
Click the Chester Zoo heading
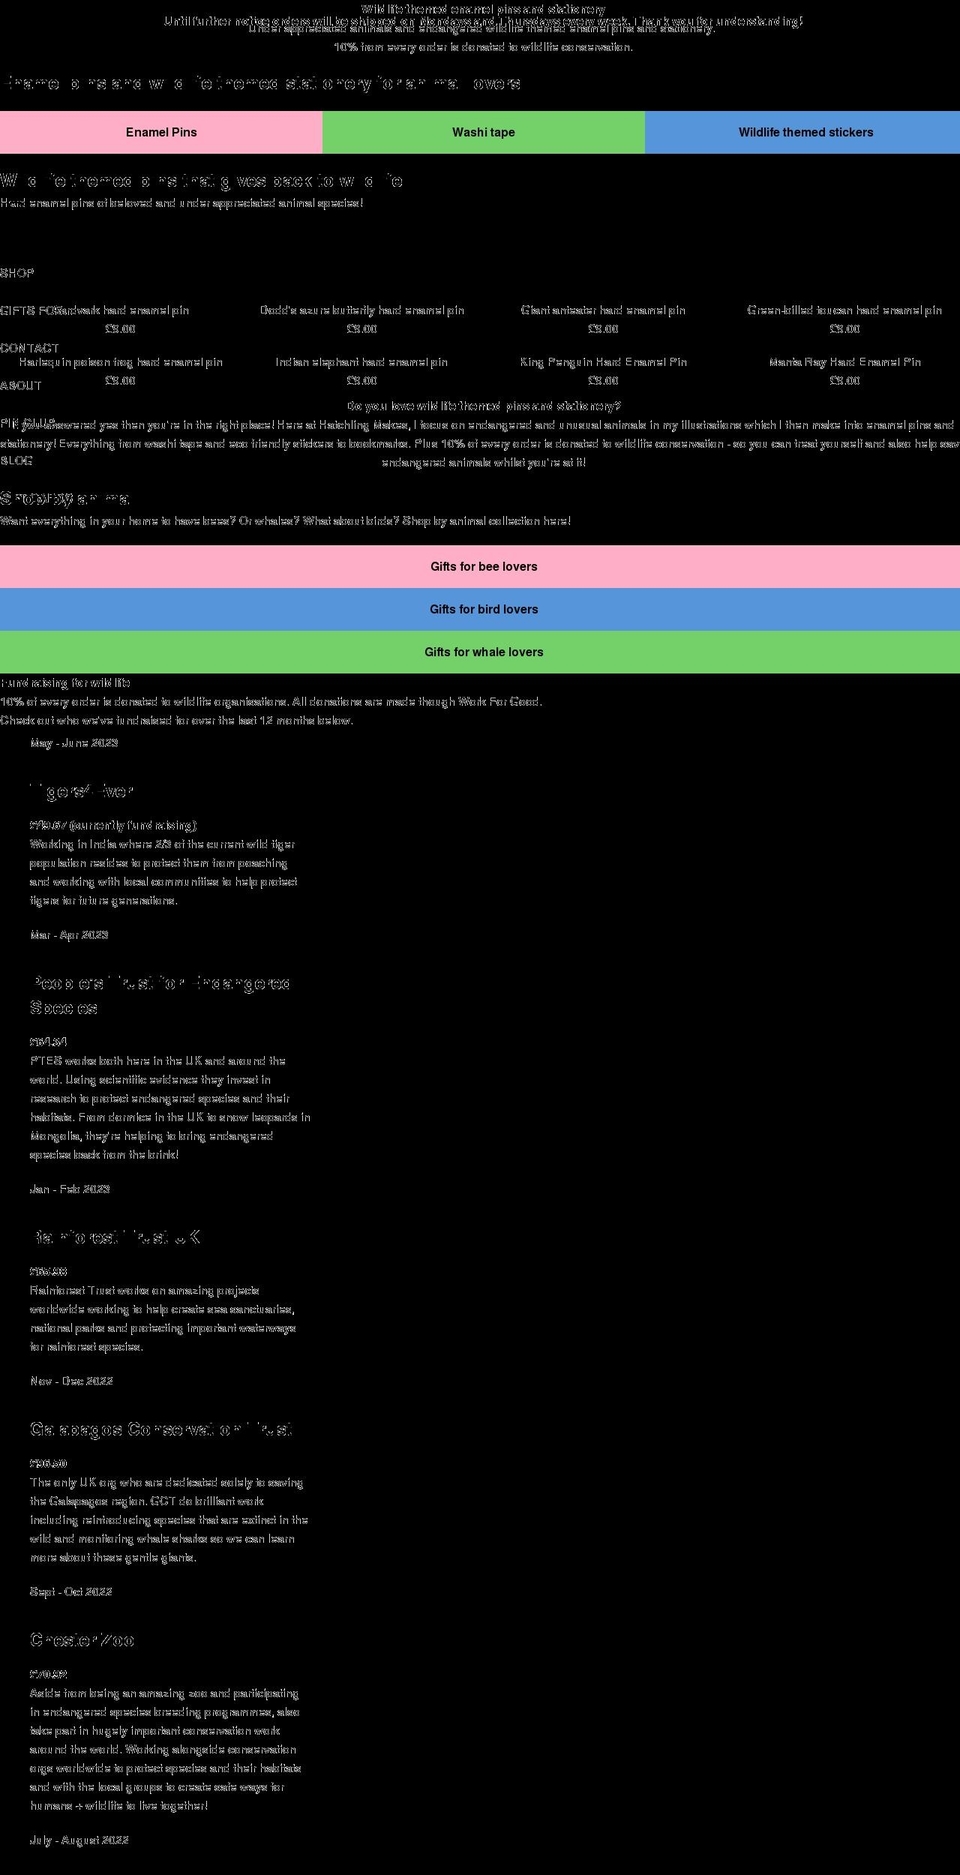click(82, 1640)
